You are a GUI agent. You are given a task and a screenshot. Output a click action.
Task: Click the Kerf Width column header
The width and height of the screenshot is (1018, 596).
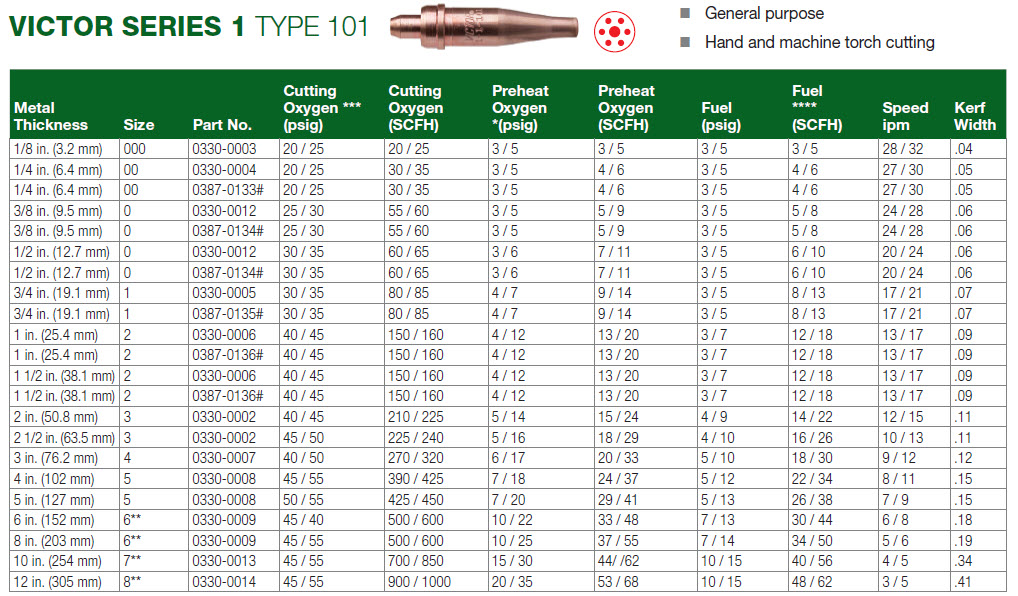tap(975, 116)
